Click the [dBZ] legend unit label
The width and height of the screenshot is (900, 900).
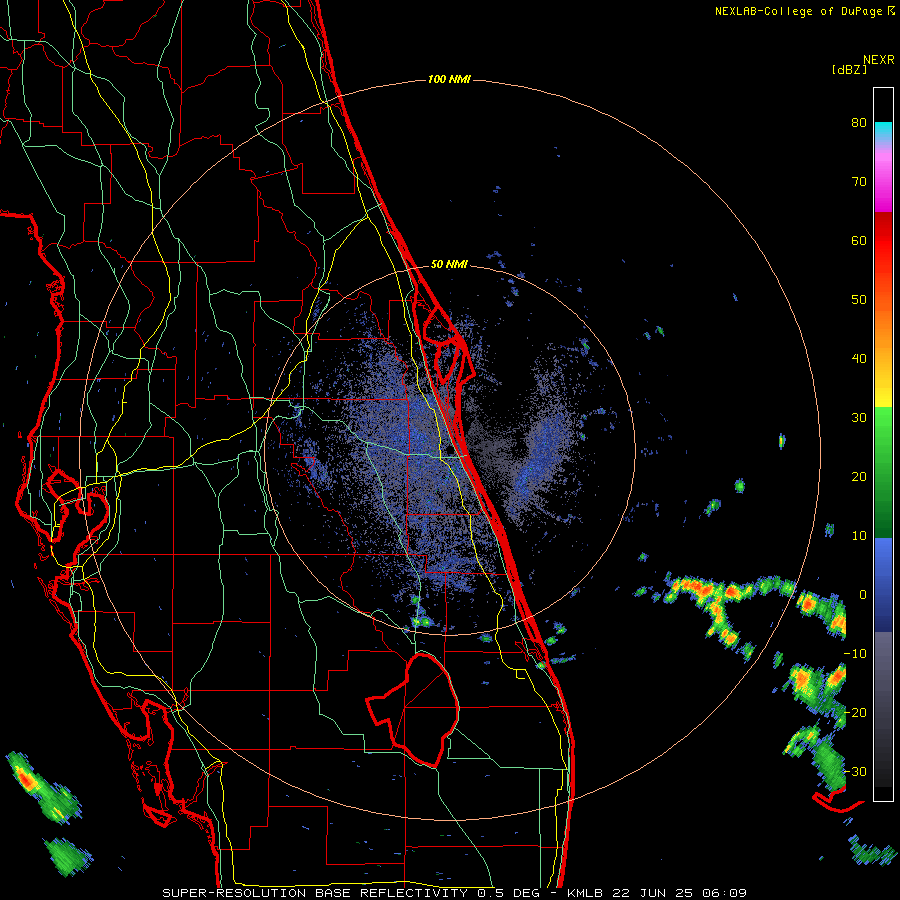point(849,69)
